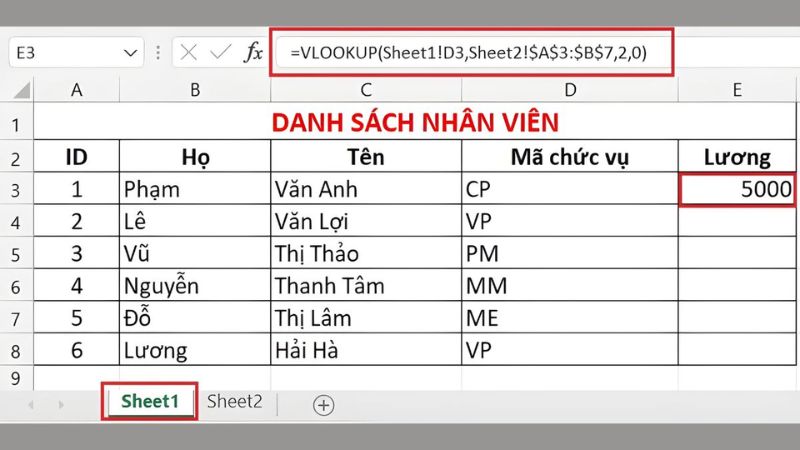
Task: Add a new sheet with the plus icon
Action: [323, 405]
